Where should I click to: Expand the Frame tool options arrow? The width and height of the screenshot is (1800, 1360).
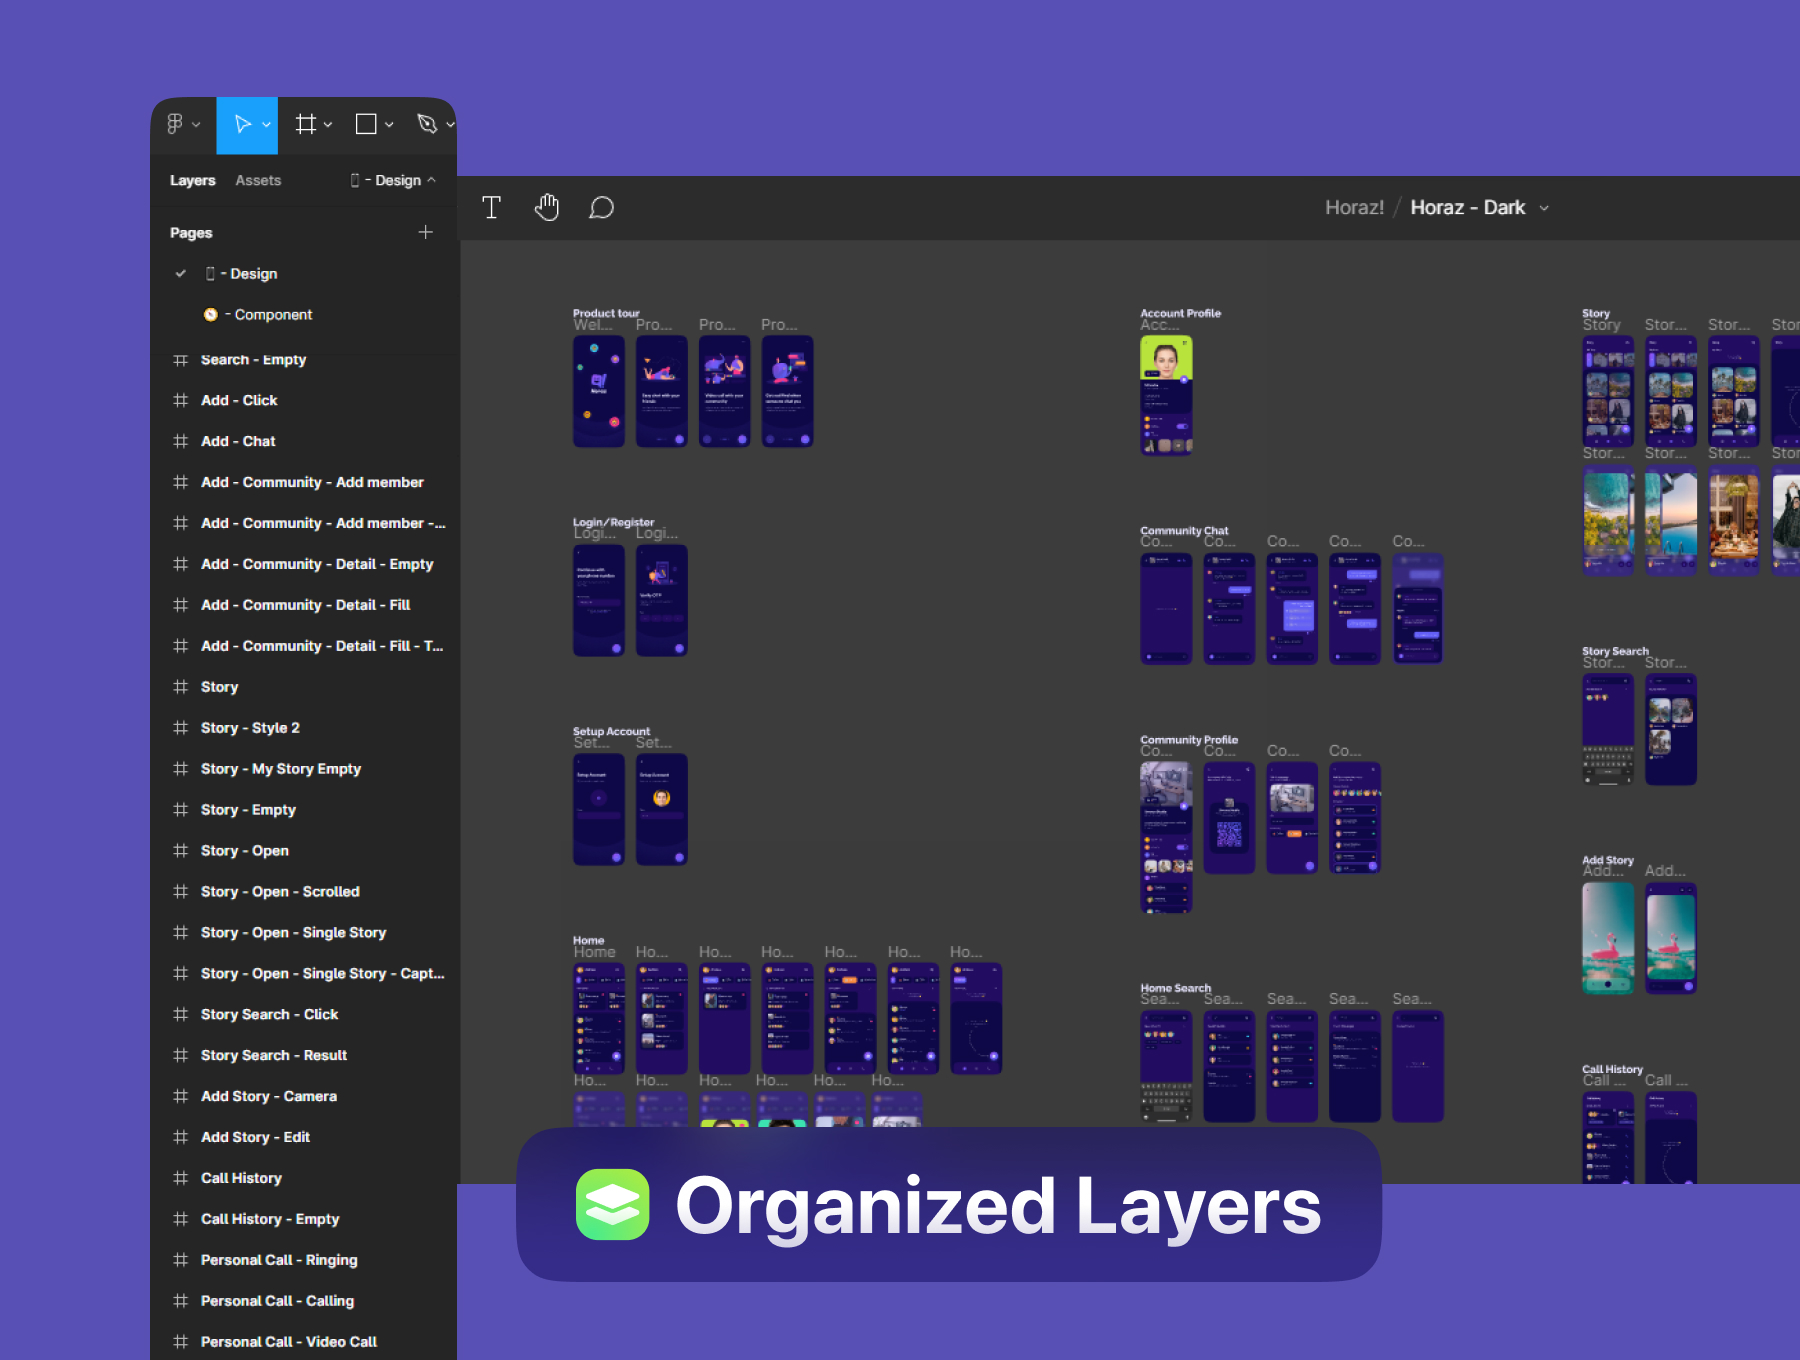[x=328, y=125]
